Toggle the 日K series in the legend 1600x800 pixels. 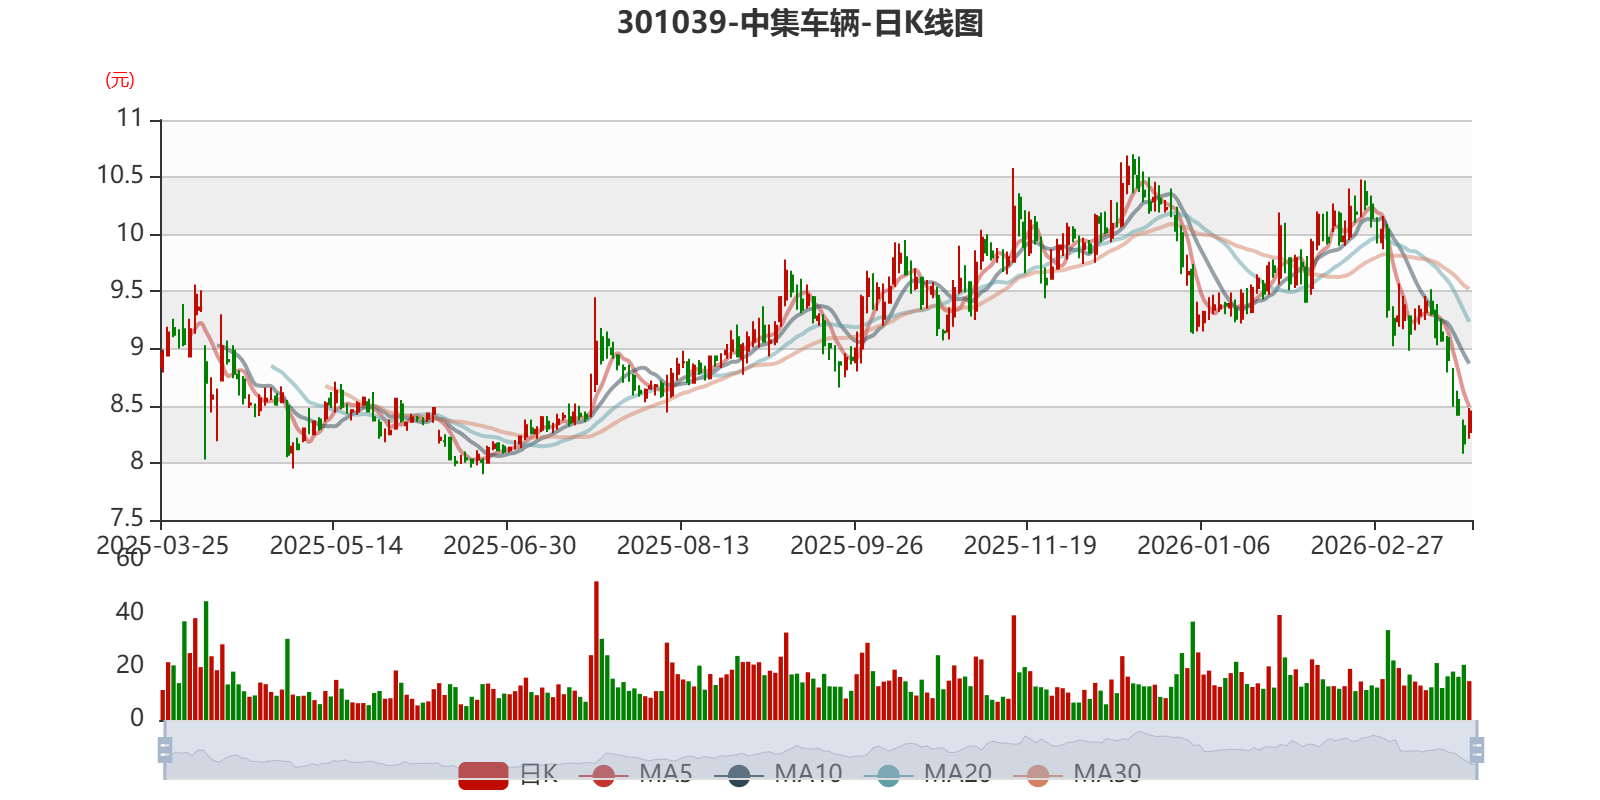point(508,774)
